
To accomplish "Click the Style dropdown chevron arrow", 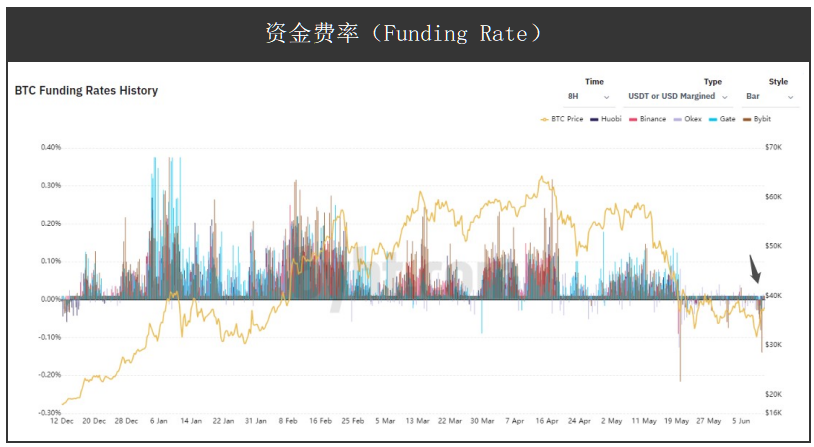I will point(790,98).
